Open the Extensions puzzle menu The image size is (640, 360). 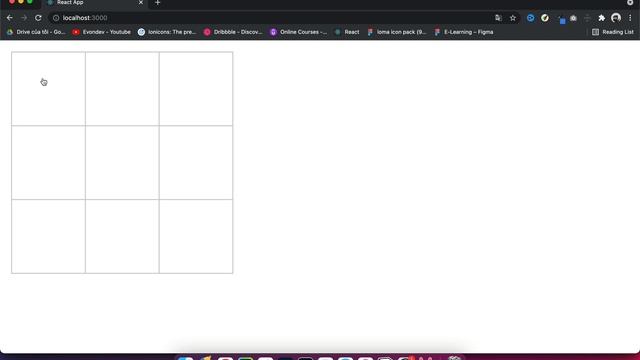601,18
